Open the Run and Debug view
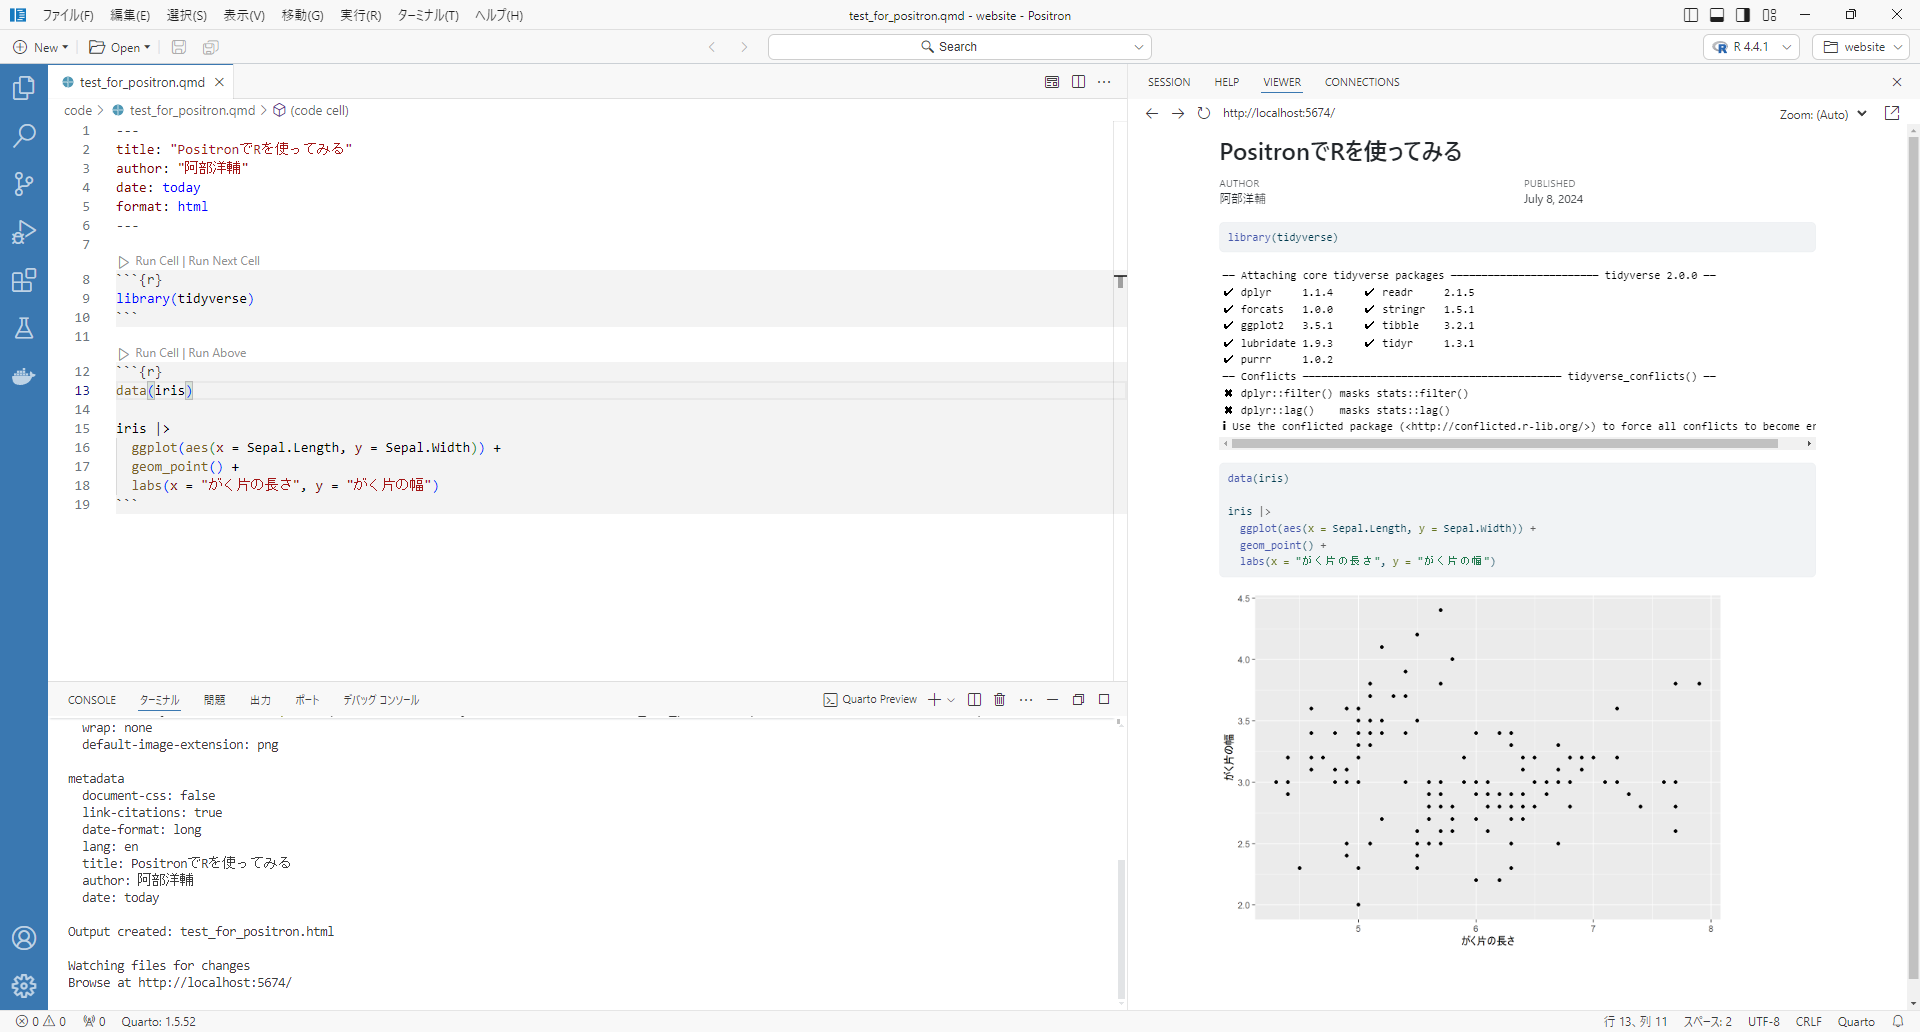Image resolution: width=1920 pixels, height=1032 pixels. point(24,232)
